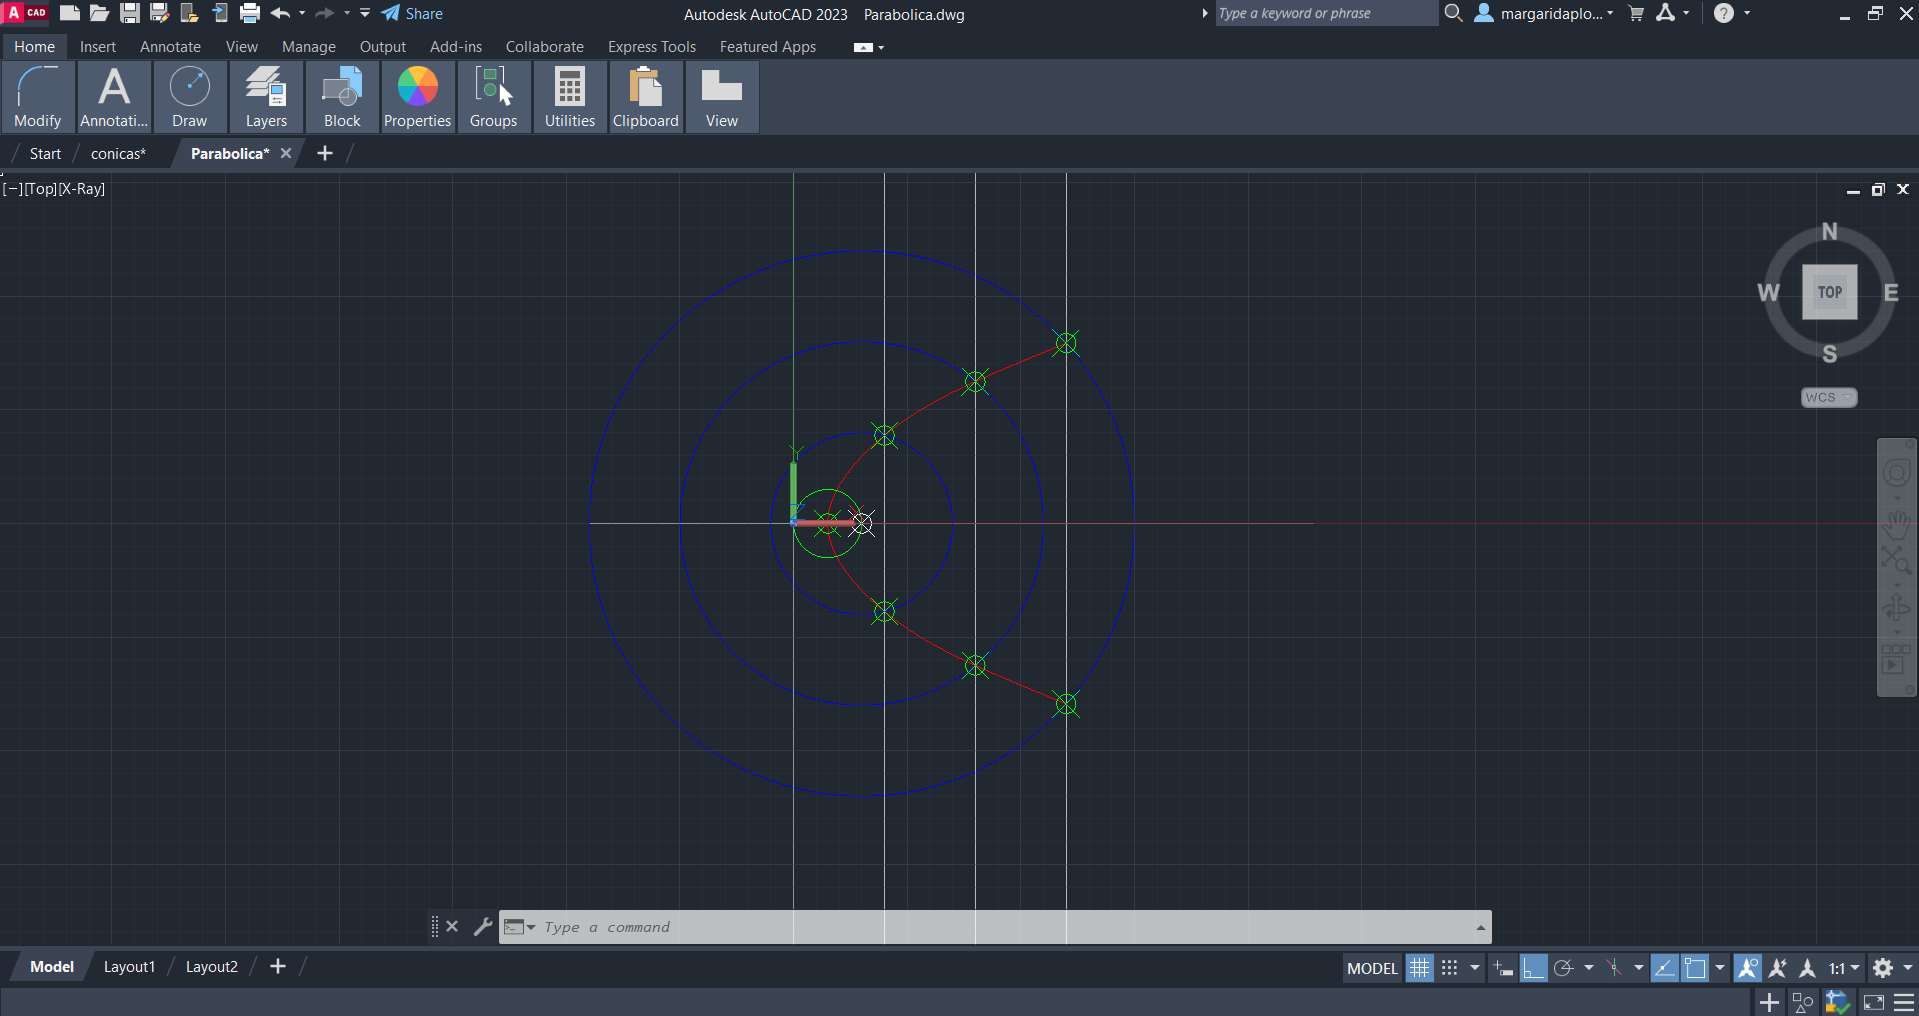Expand the annotation scale 1:1 dropdown

tap(1844, 968)
